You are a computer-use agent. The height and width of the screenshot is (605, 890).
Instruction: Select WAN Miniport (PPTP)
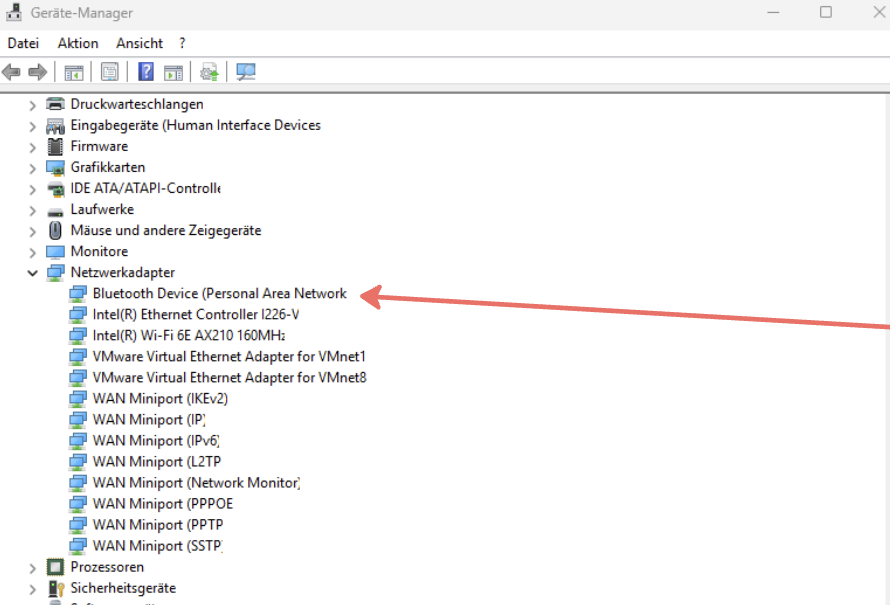click(158, 524)
